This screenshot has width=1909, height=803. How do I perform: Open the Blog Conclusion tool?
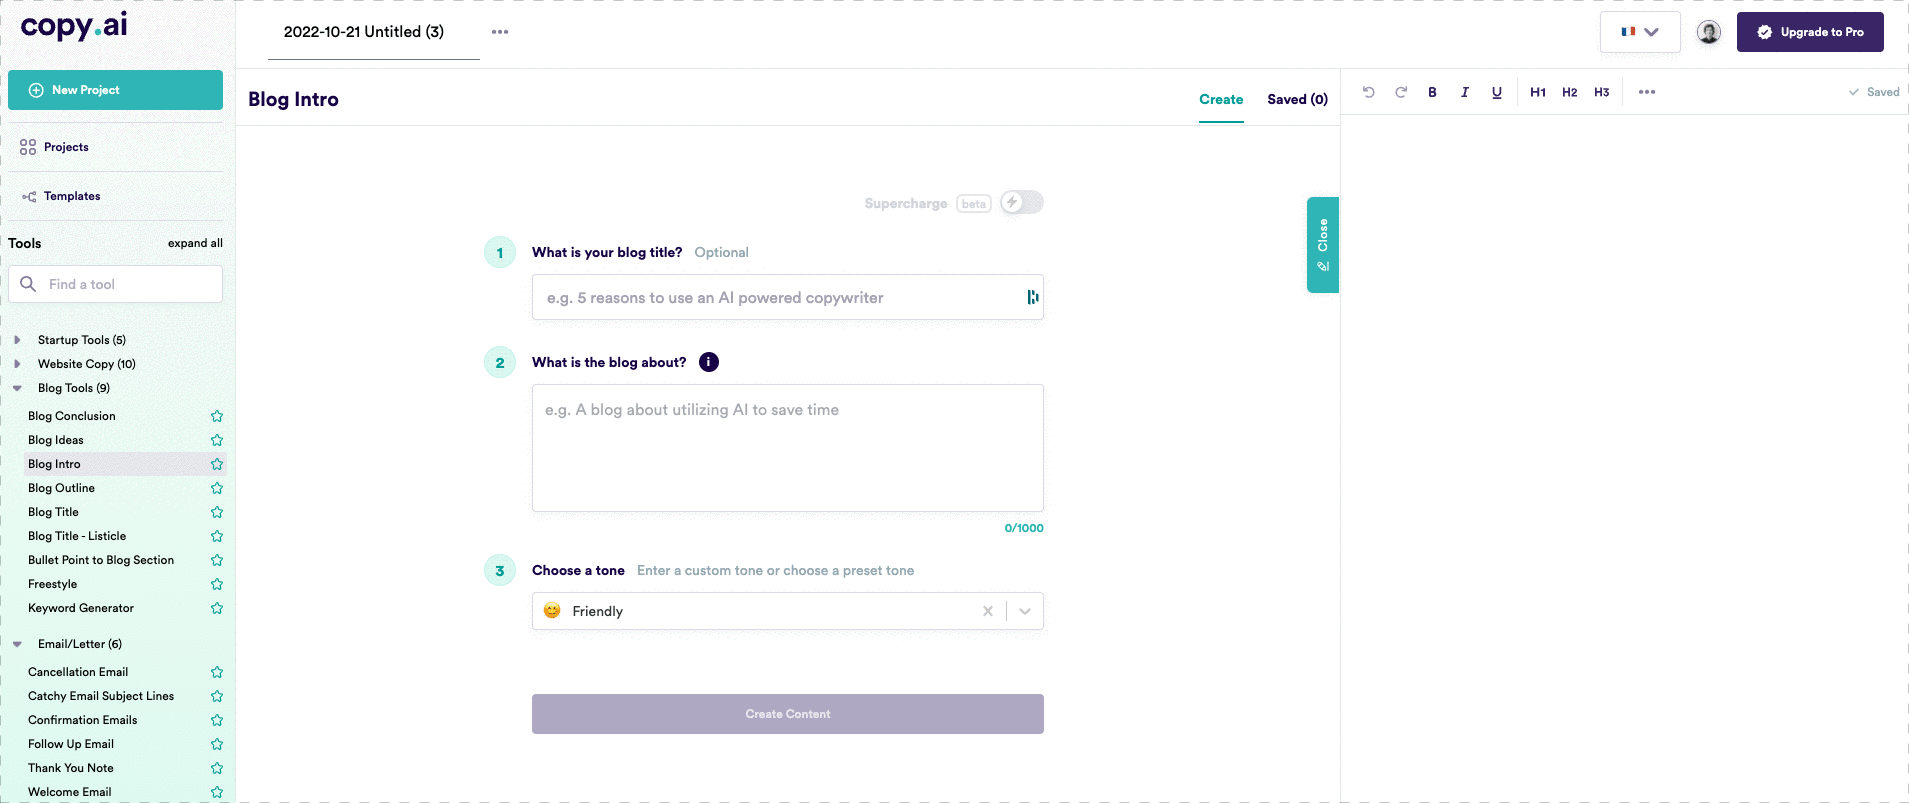click(72, 416)
